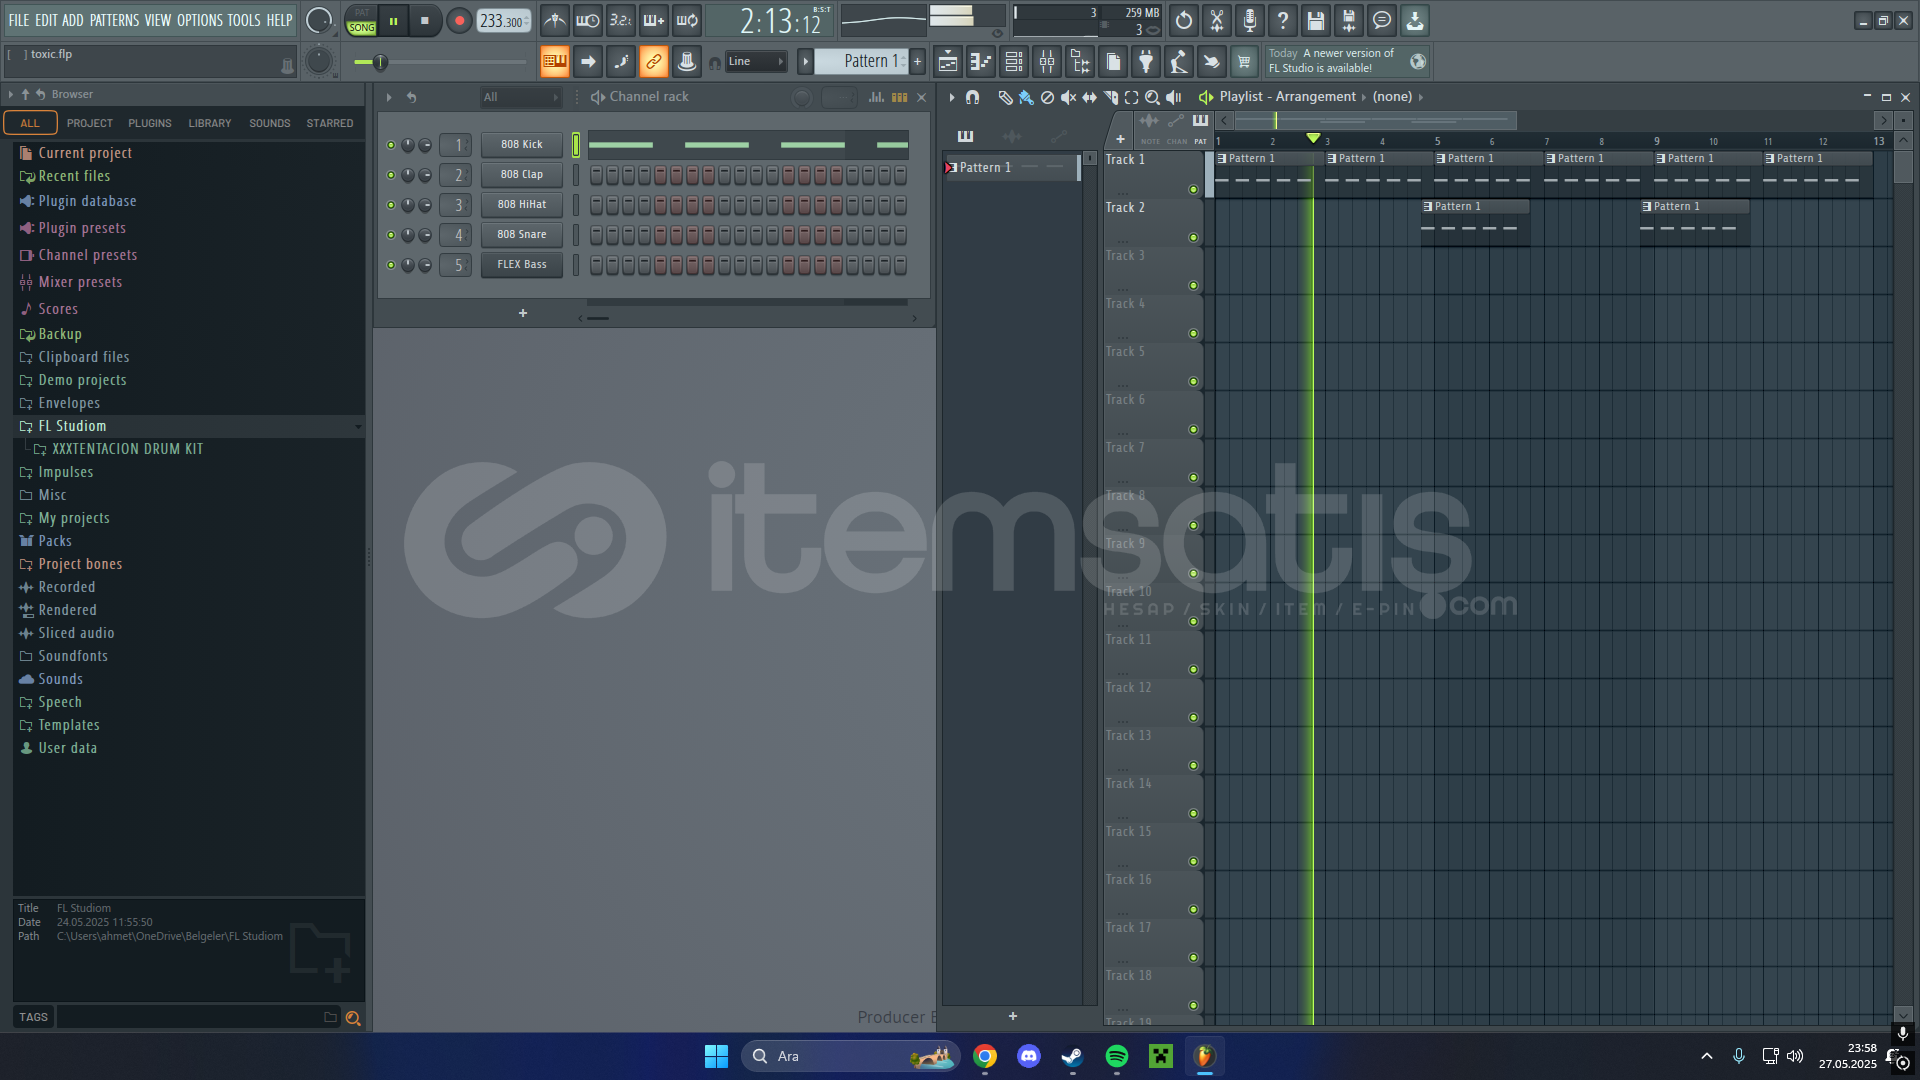
Task: Add a channel with the plus button
Action: [522, 314]
